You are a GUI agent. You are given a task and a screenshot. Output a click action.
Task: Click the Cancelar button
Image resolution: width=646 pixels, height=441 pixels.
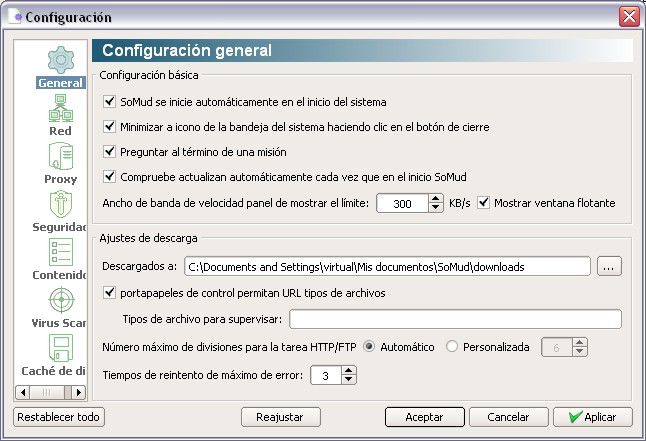click(x=509, y=417)
